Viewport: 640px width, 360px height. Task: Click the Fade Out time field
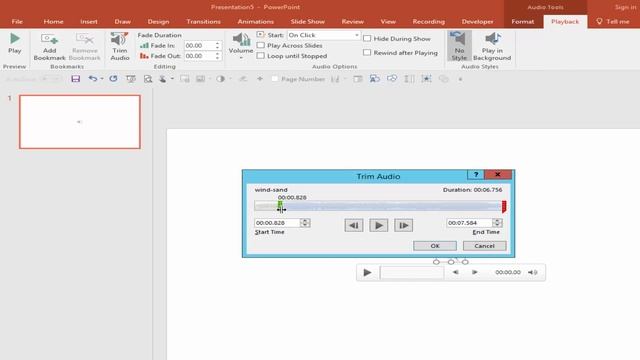199,56
